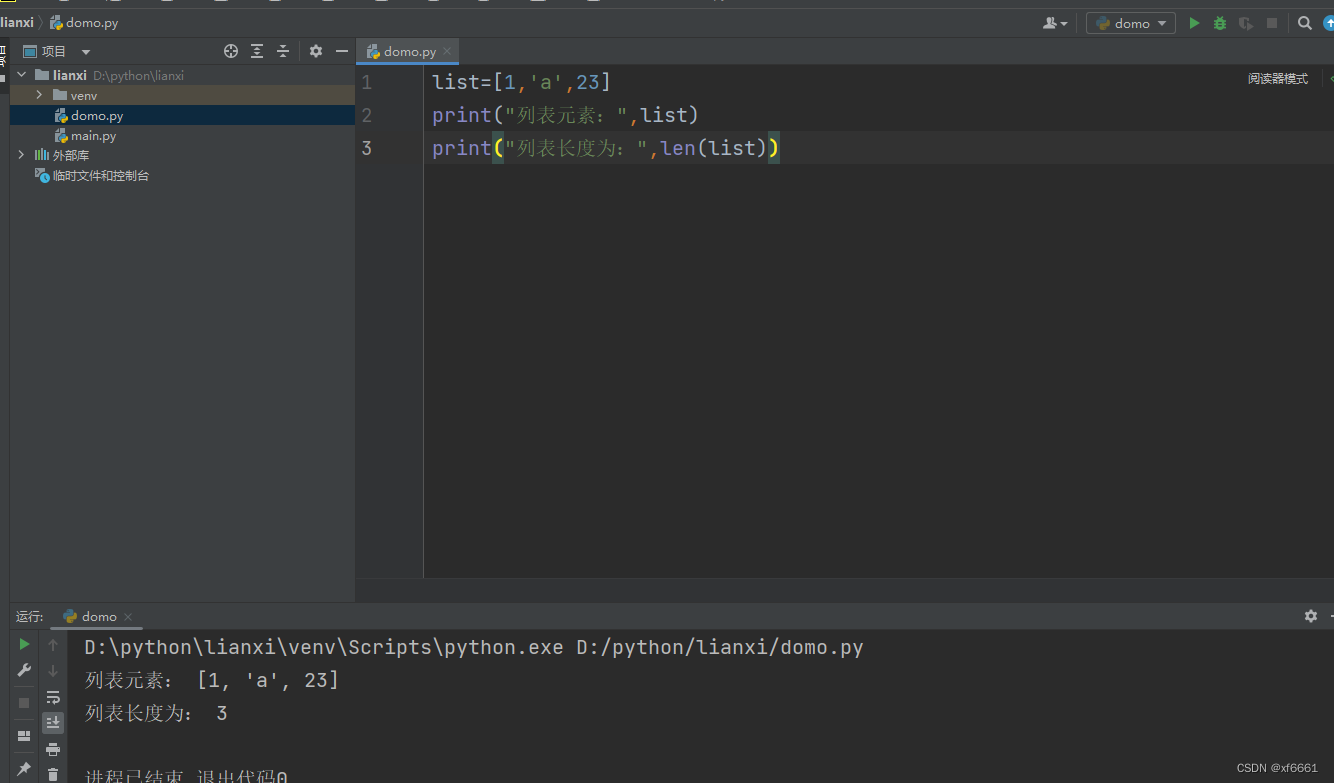The image size is (1334, 783).
Task: Click the print("列表元素：",list) line
Action: pos(565,115)
